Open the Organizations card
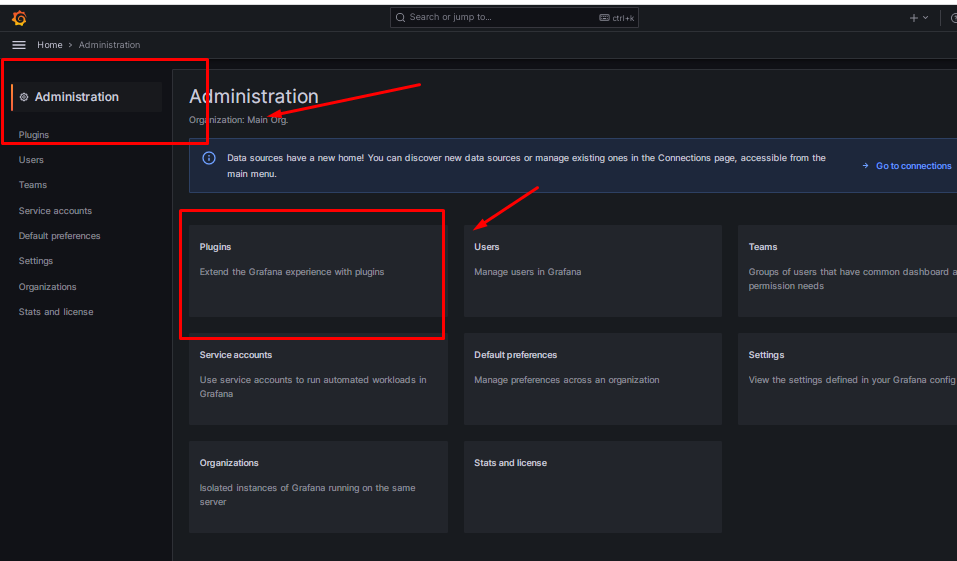 click(x=318, y=487)
